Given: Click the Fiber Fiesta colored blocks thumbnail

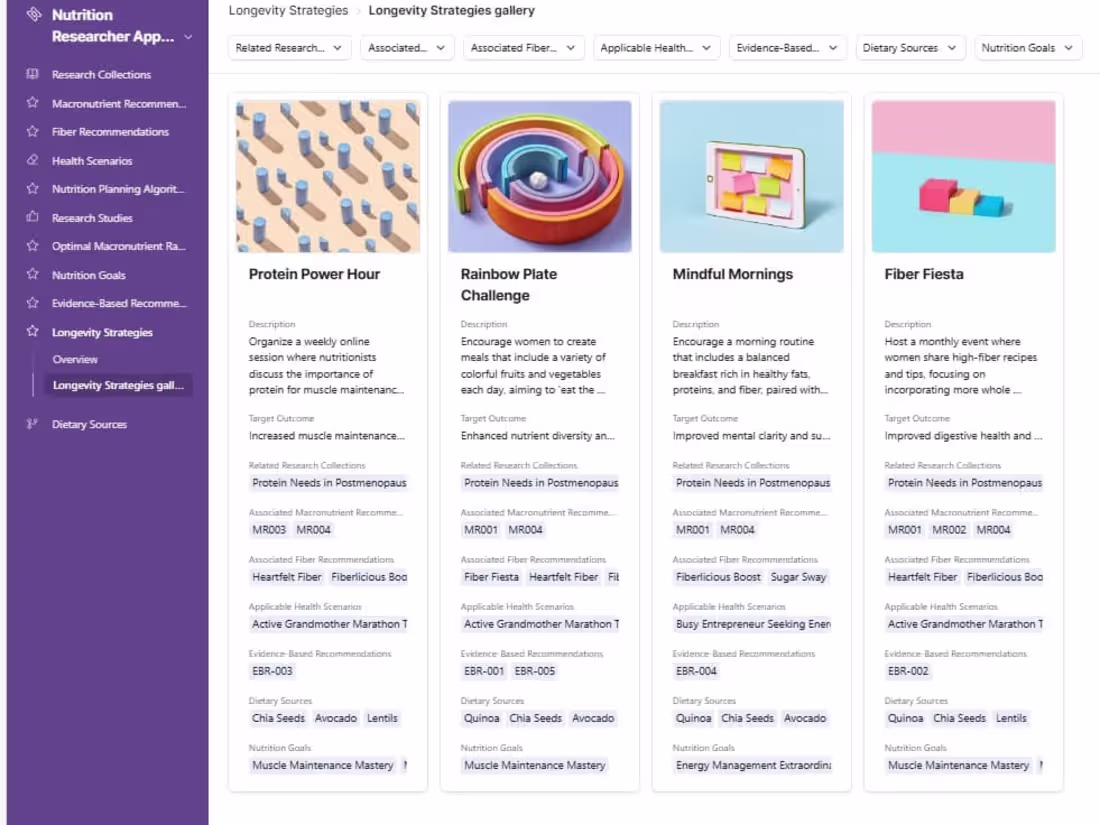Looking at the screenshot, I should 963,176.
